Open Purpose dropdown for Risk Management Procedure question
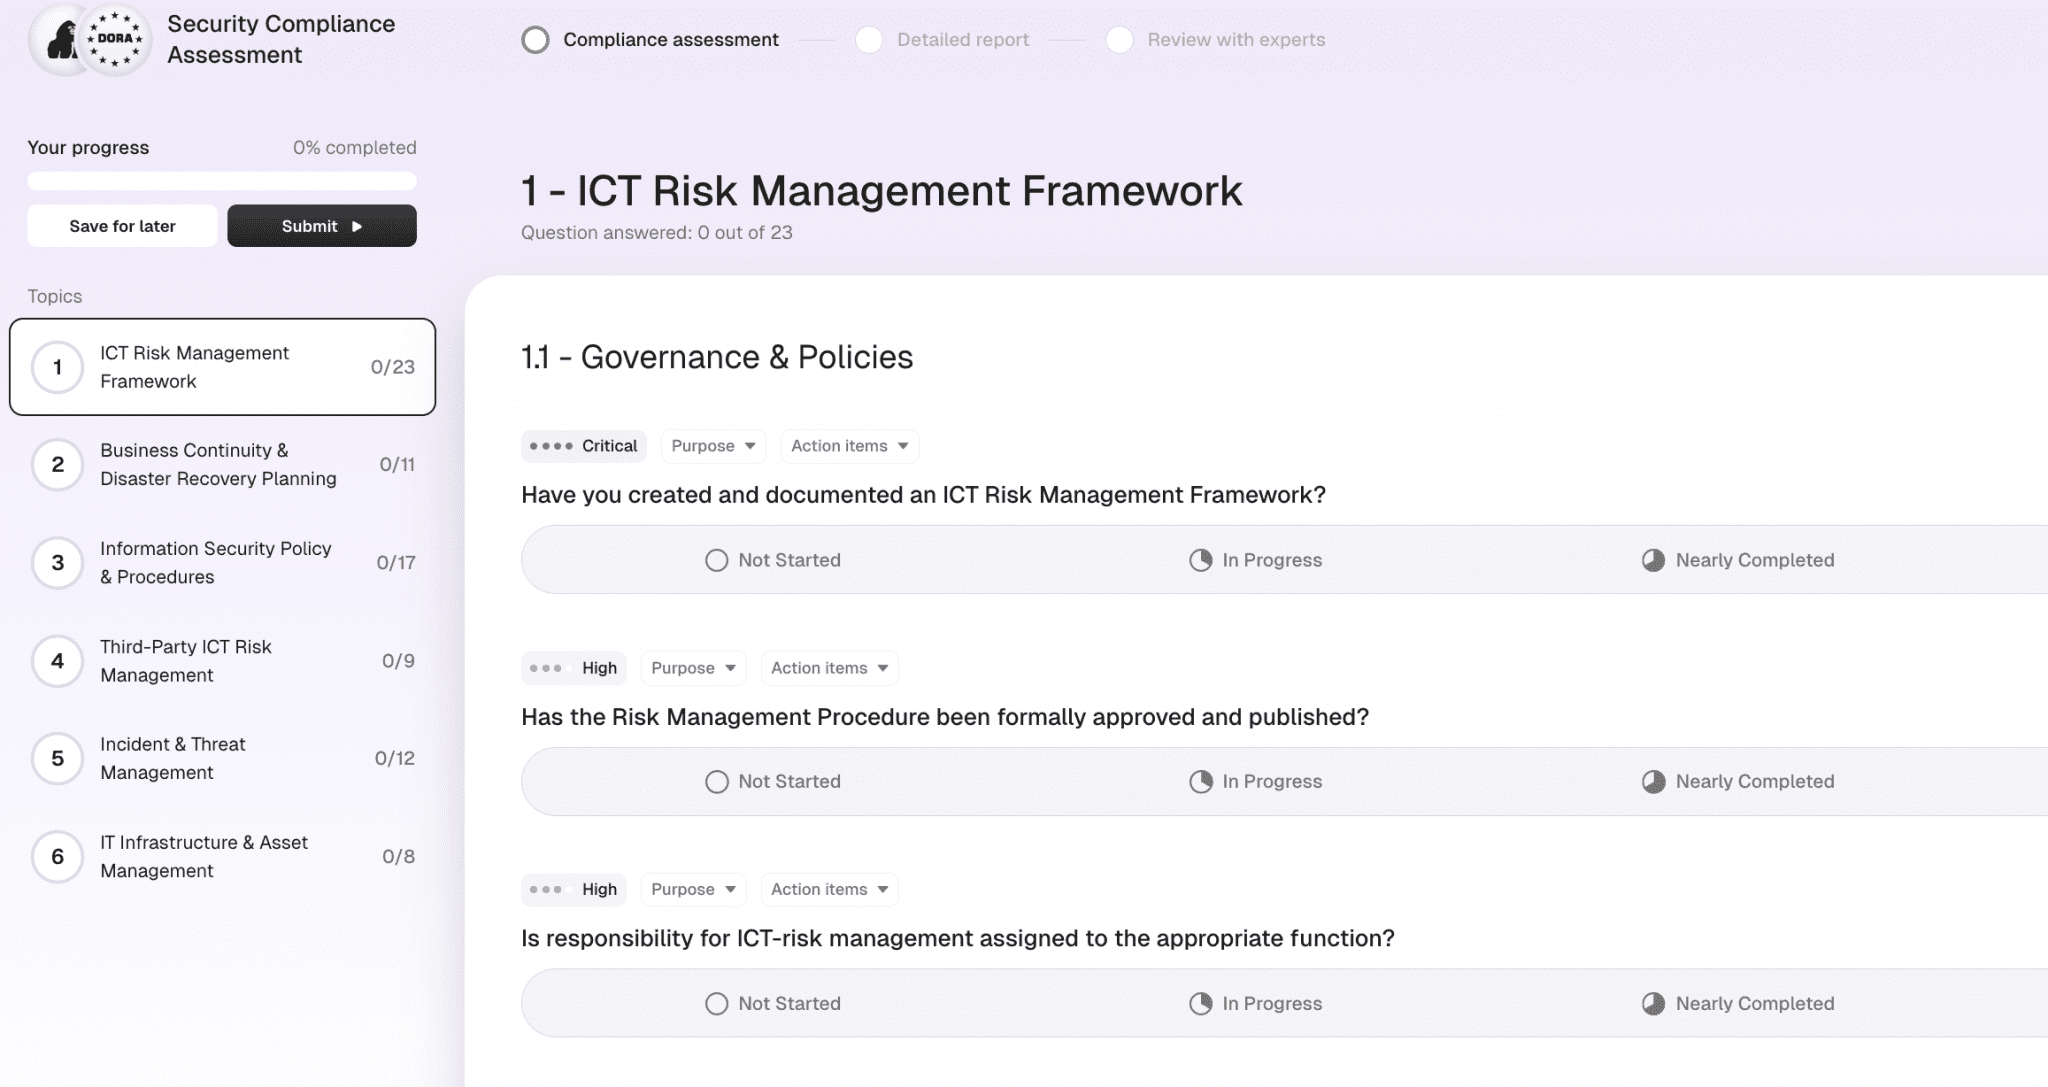The width and height of the screenshot is (2048, 1087). pos(693,668)
